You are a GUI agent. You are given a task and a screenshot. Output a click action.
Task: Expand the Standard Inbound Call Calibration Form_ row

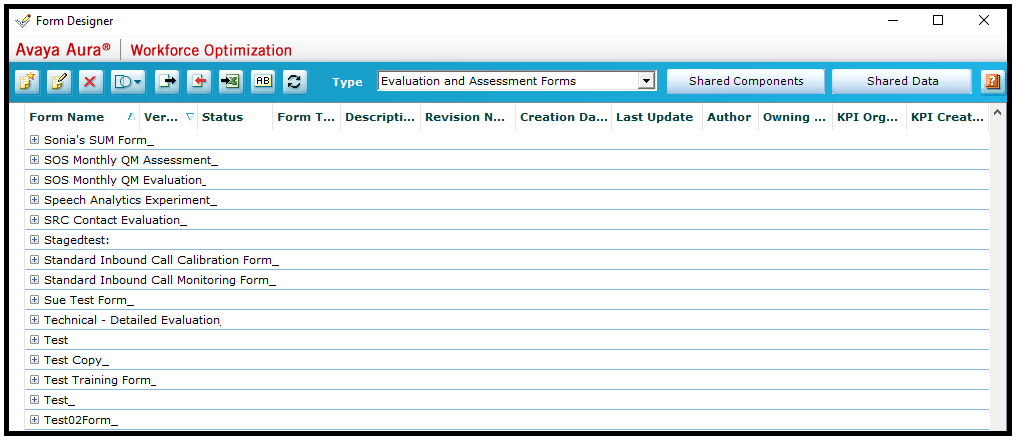[x=35, y=259]
